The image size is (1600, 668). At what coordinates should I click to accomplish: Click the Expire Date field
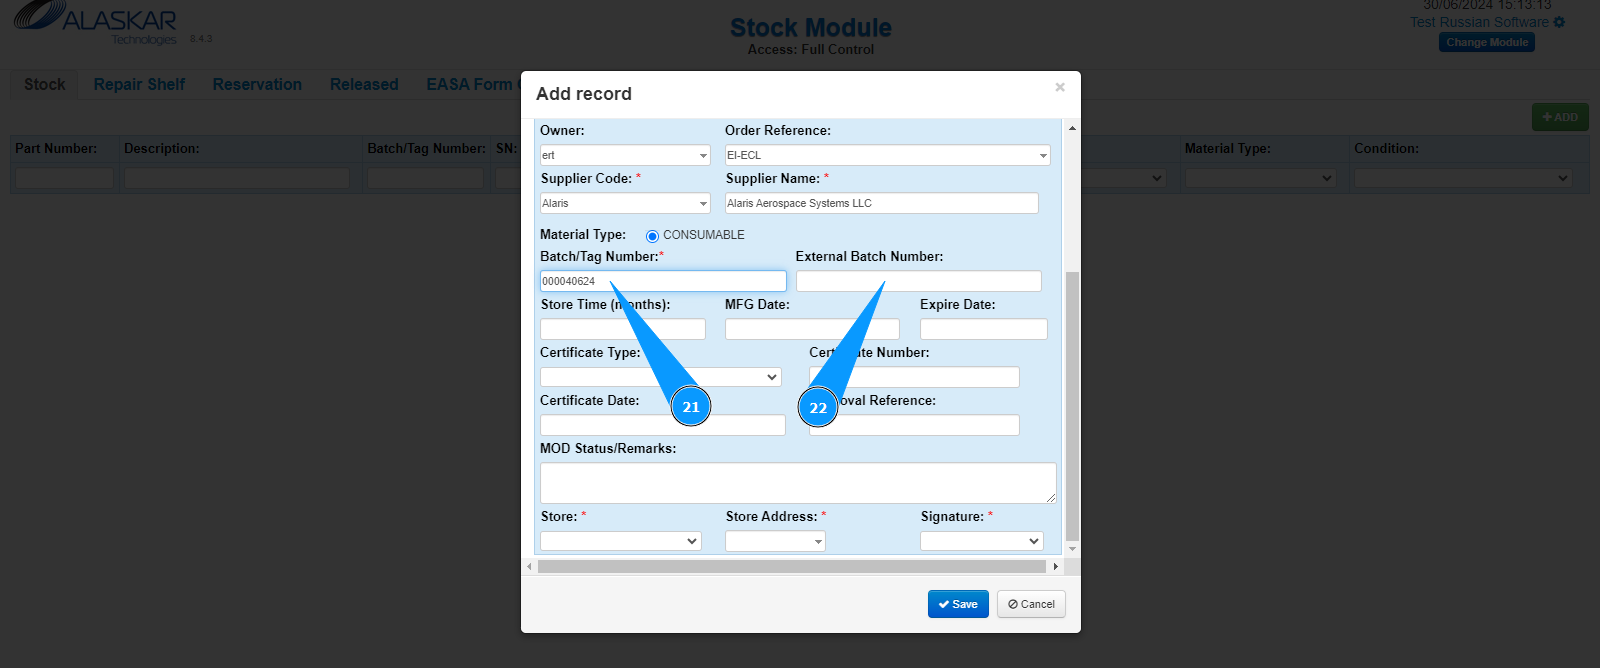pos(983,329)
